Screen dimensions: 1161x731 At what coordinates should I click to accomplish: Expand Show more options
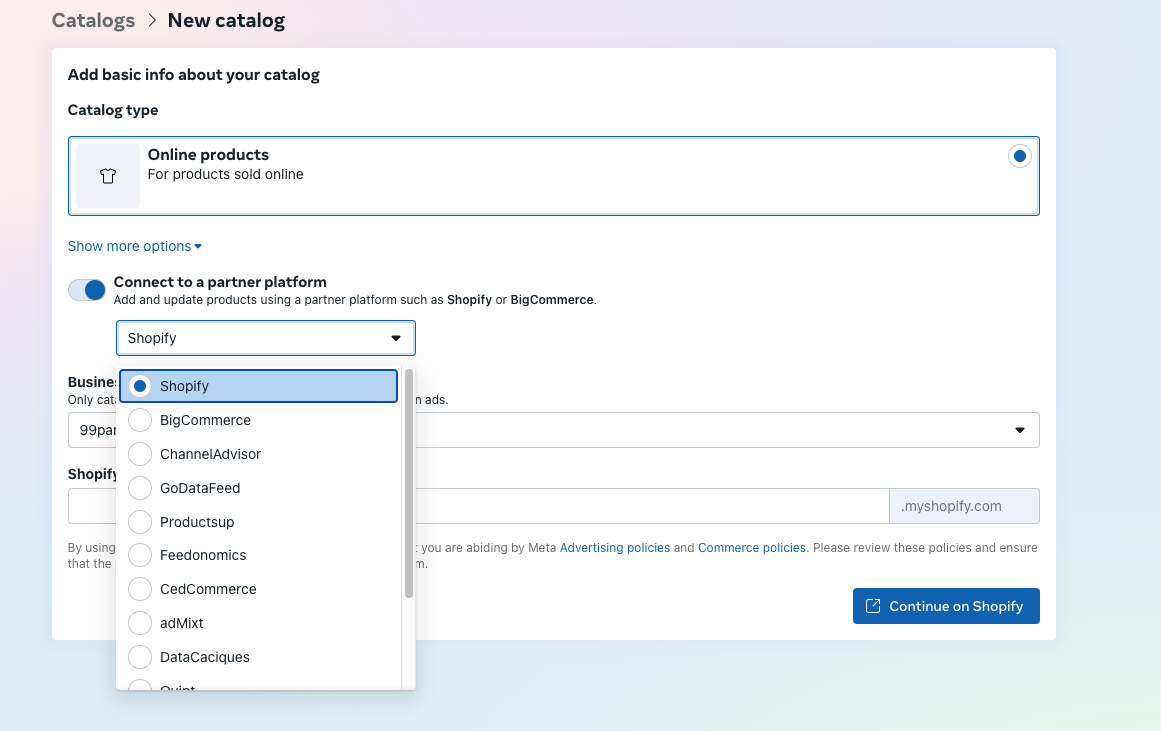click(x=135, y=246)
